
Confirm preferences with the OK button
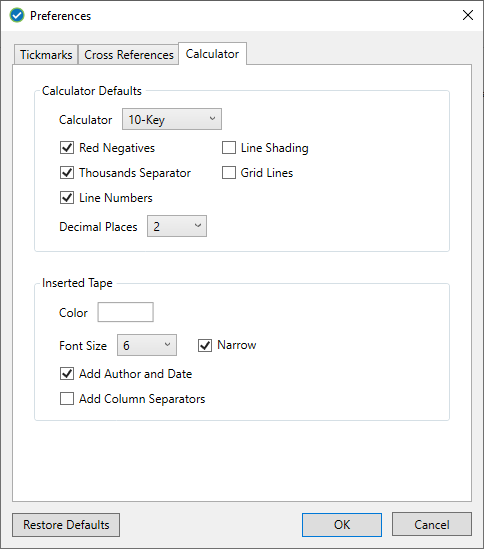[342, 525]
